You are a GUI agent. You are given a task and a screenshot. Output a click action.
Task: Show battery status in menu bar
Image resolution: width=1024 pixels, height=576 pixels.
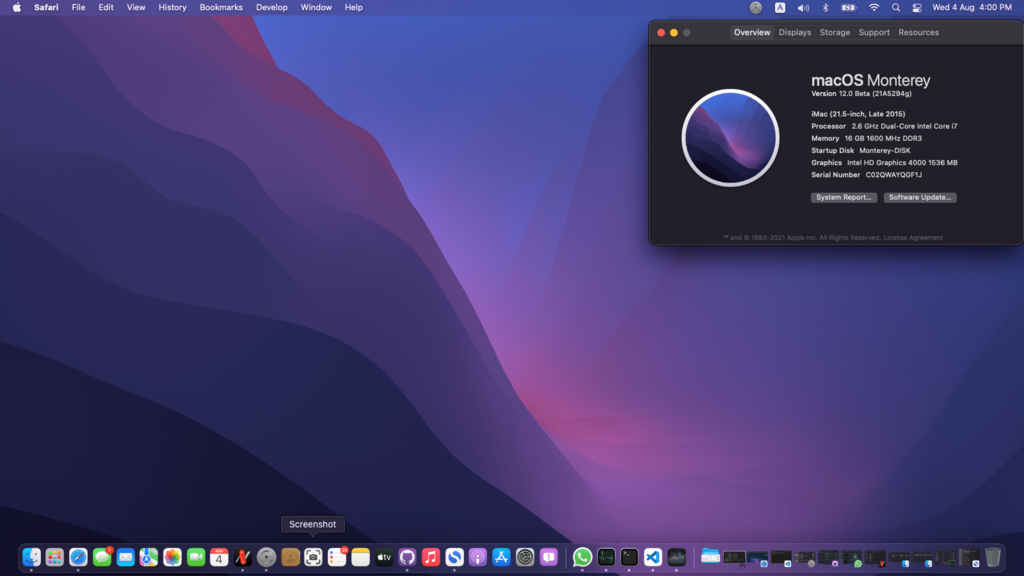[848, 7]
